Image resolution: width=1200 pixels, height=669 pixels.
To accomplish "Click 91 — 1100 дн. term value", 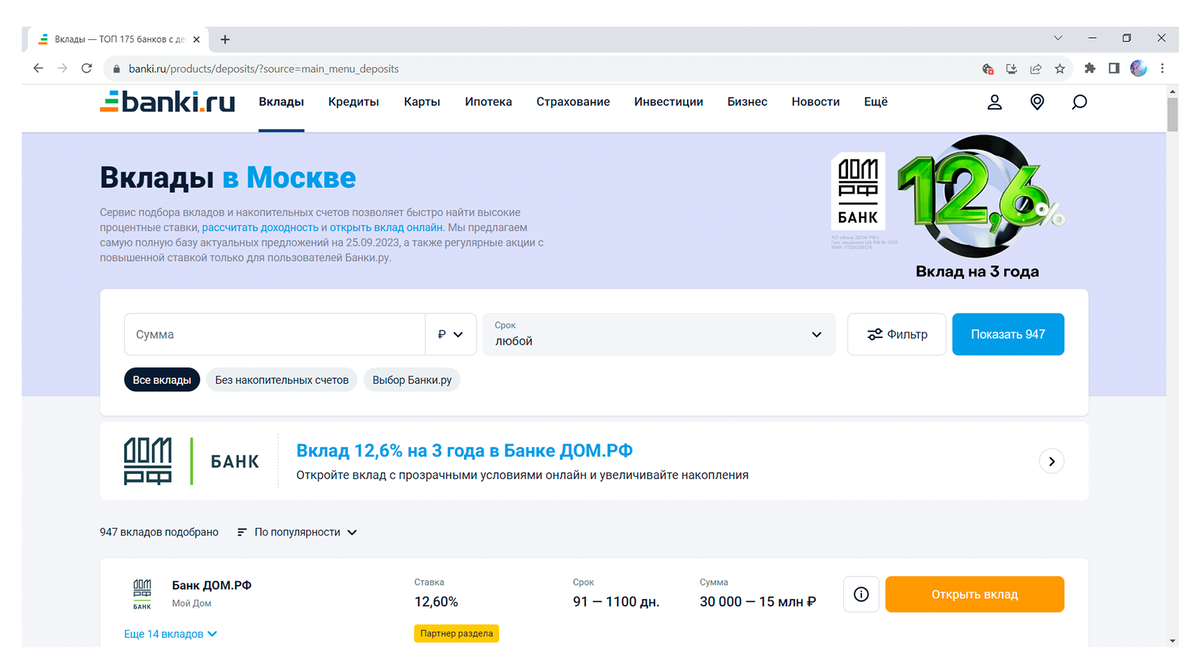I will coord(617,602).
